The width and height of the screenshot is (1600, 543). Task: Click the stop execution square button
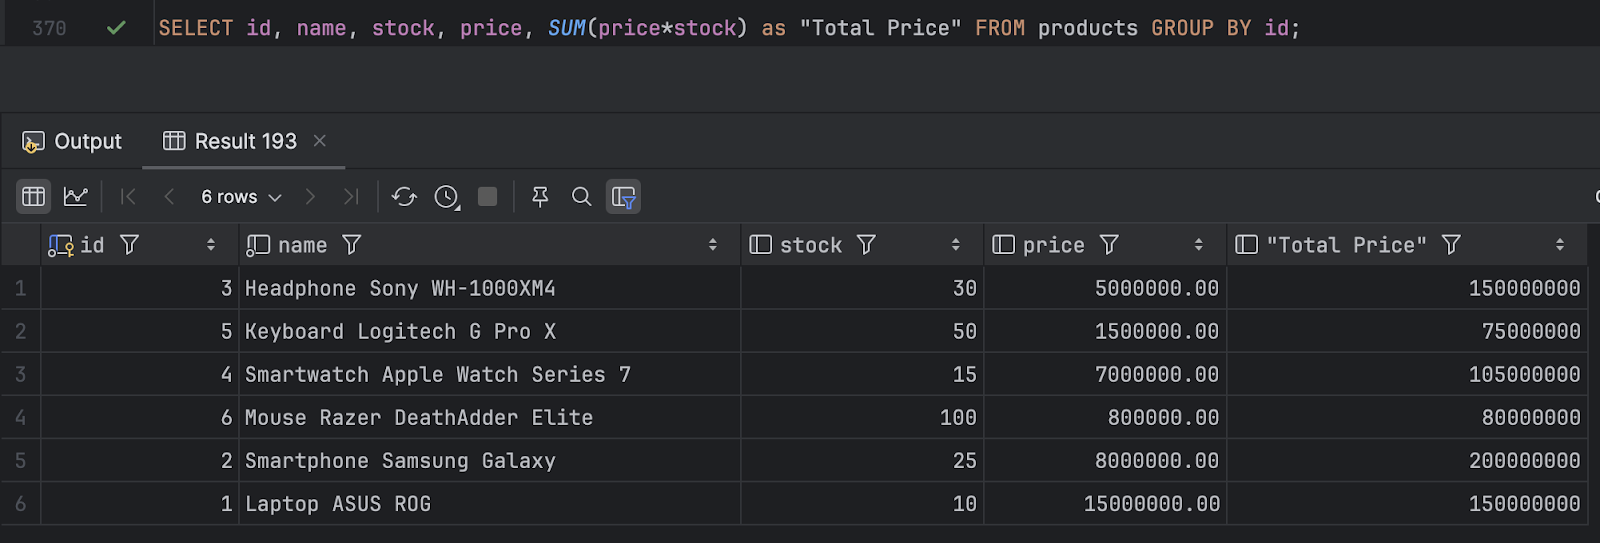(488, 197)
